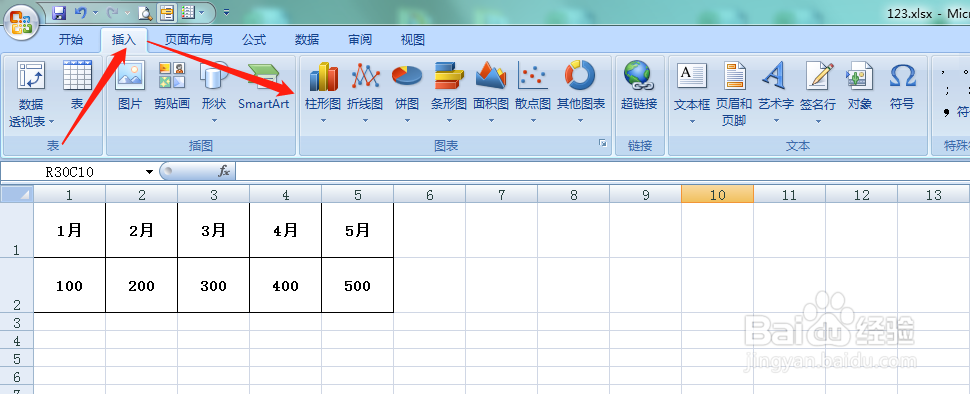The image size is (970, 394).
Task: Insert a 表 table
Action: tap(77, 87)
